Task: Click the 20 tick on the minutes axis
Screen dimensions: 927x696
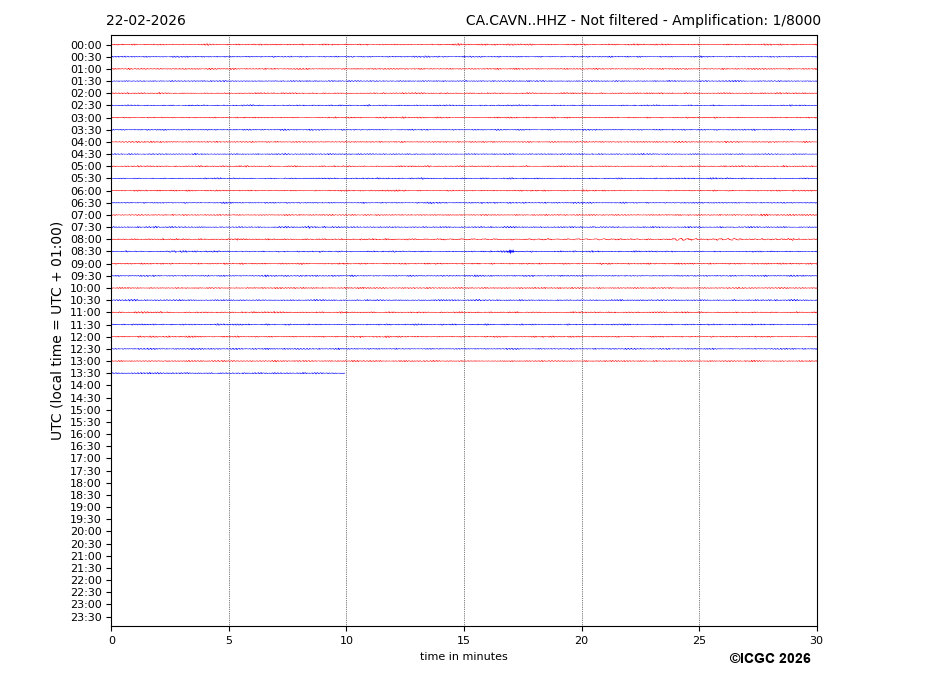Action: point(581,640)
